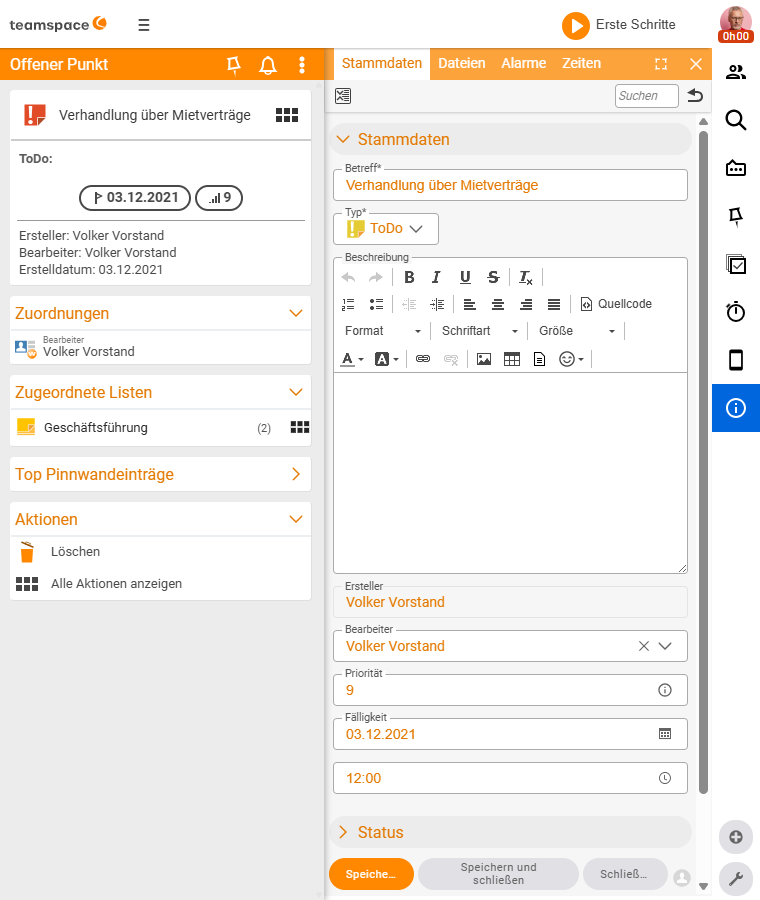Viewport: 760px width, 900px height.
Task: Open the hamburger navigation menu
Action: coord(144,25)
